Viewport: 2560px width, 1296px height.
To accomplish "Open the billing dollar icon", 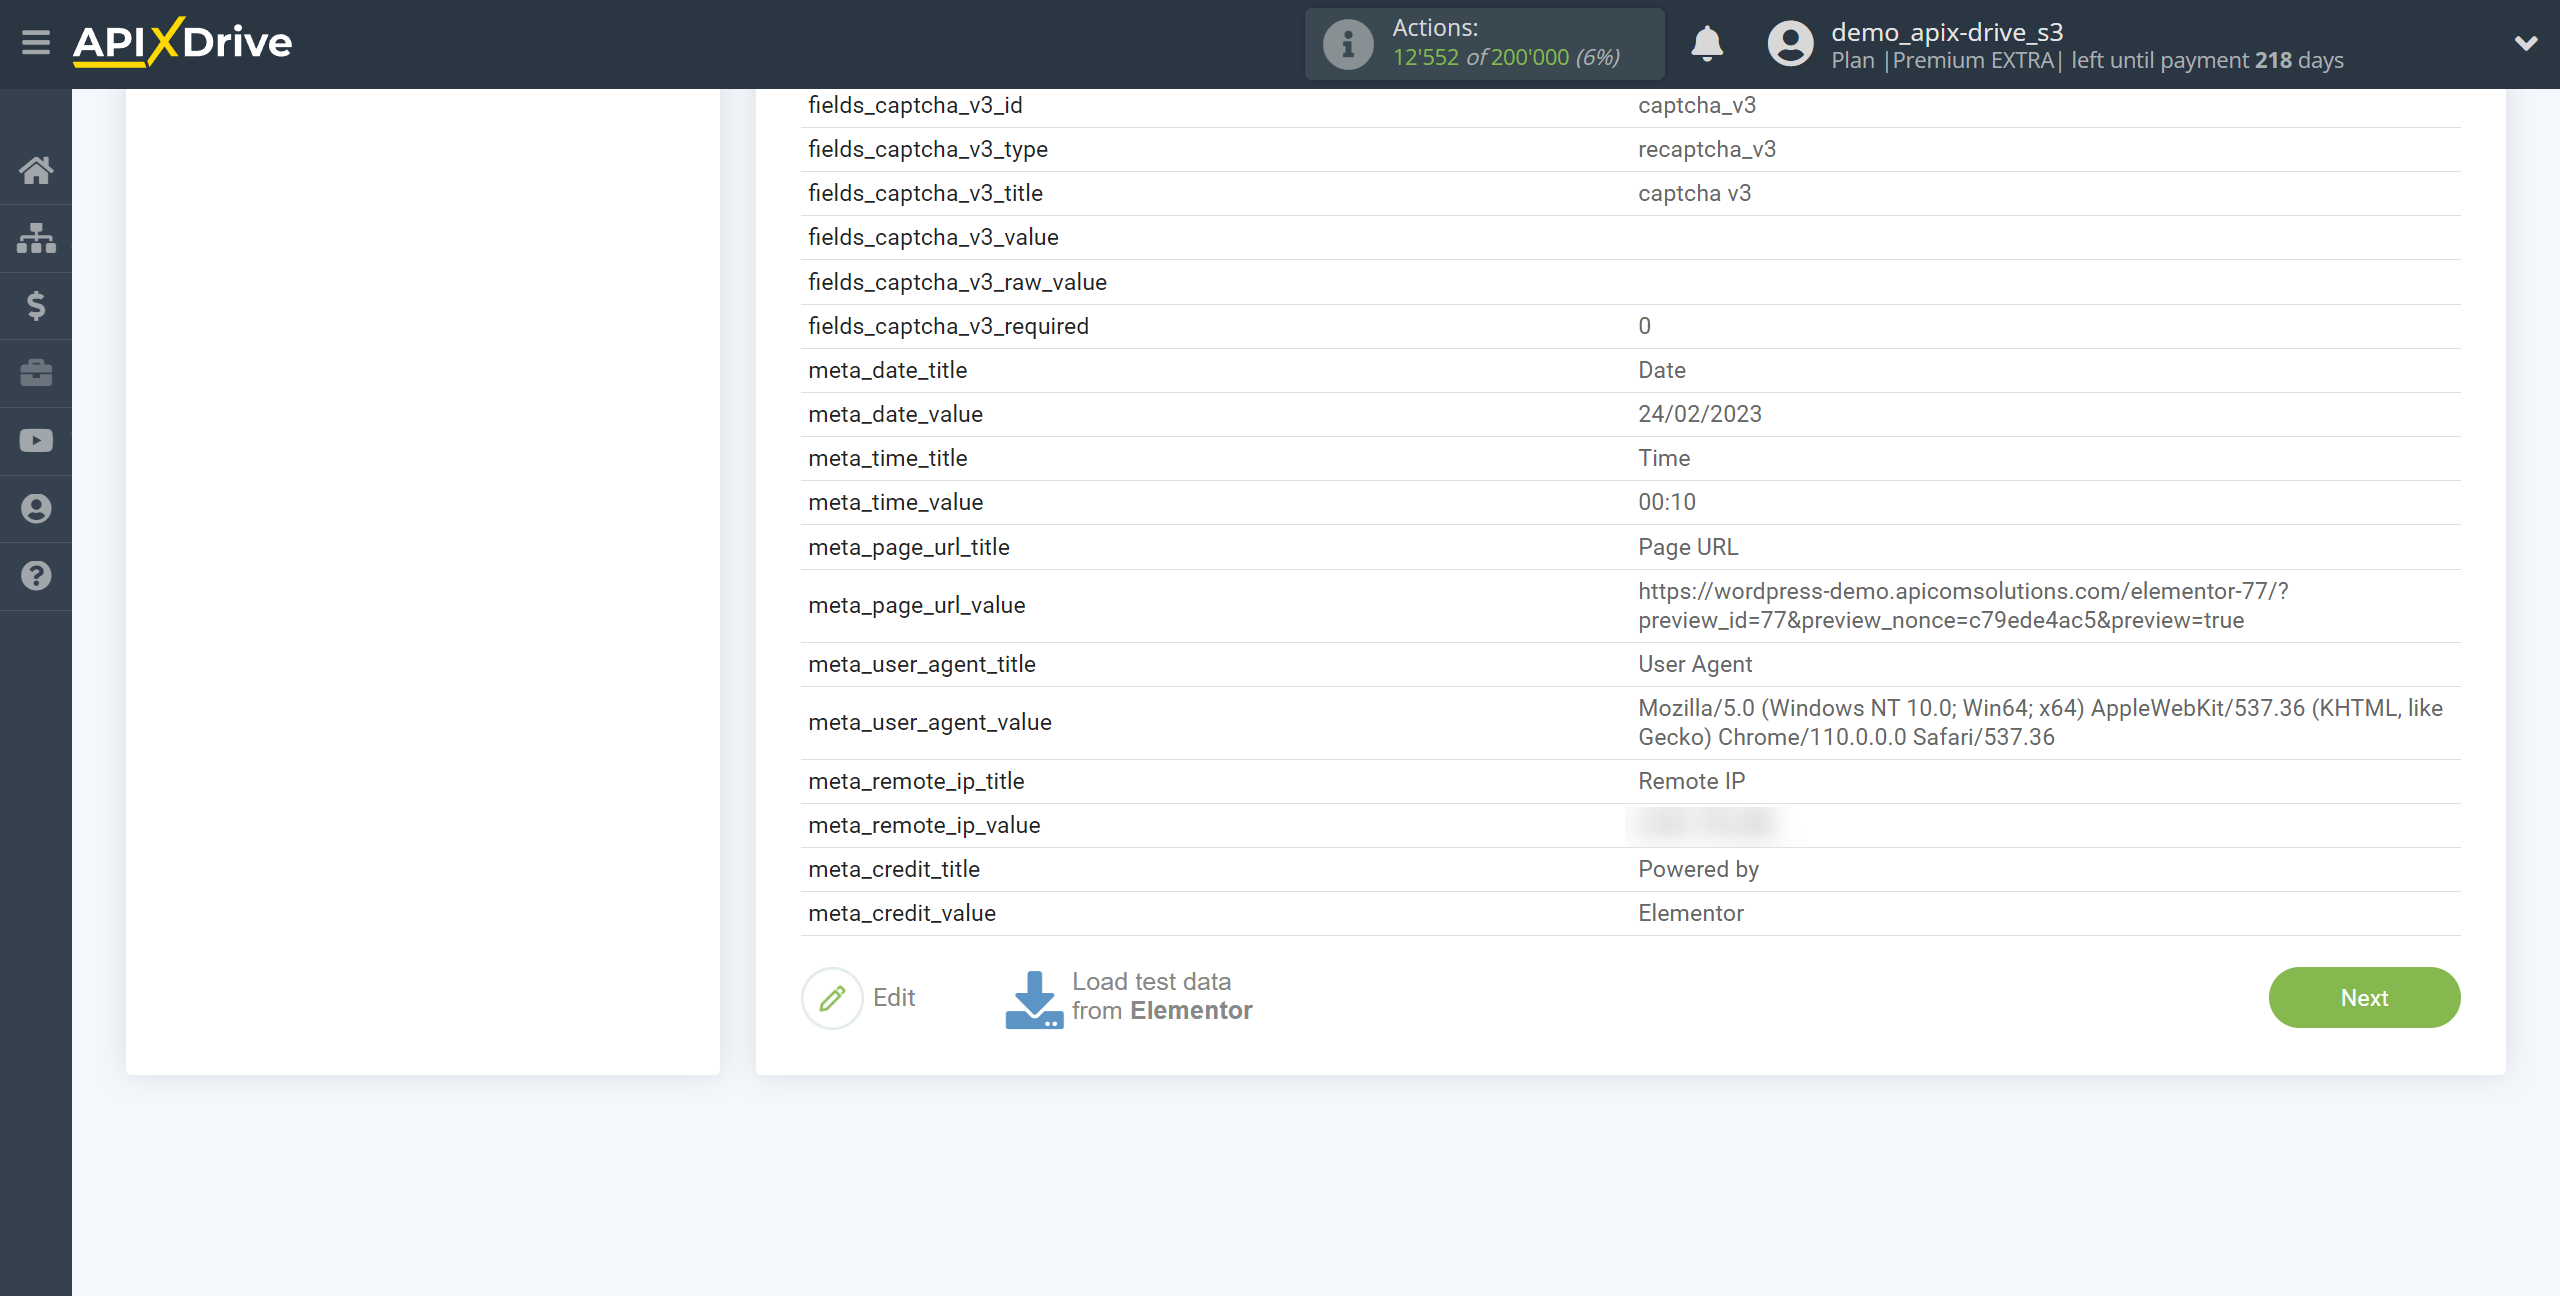I will (x=36, y=305).
